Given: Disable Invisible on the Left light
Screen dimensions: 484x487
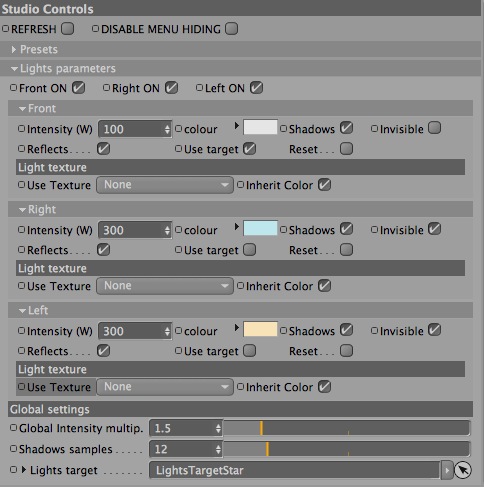Looking at the screenshot, I should click(x=434, y=330).
